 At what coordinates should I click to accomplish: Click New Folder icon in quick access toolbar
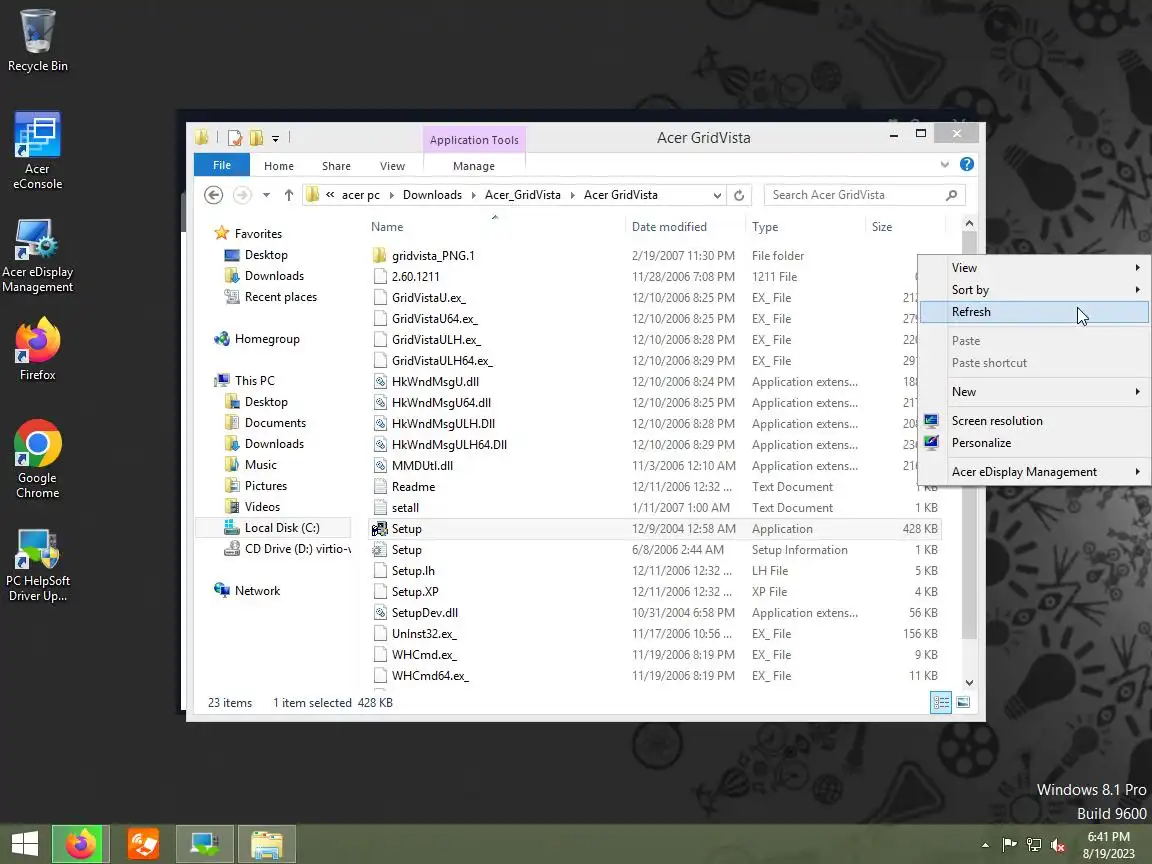(x=256, y=137)
